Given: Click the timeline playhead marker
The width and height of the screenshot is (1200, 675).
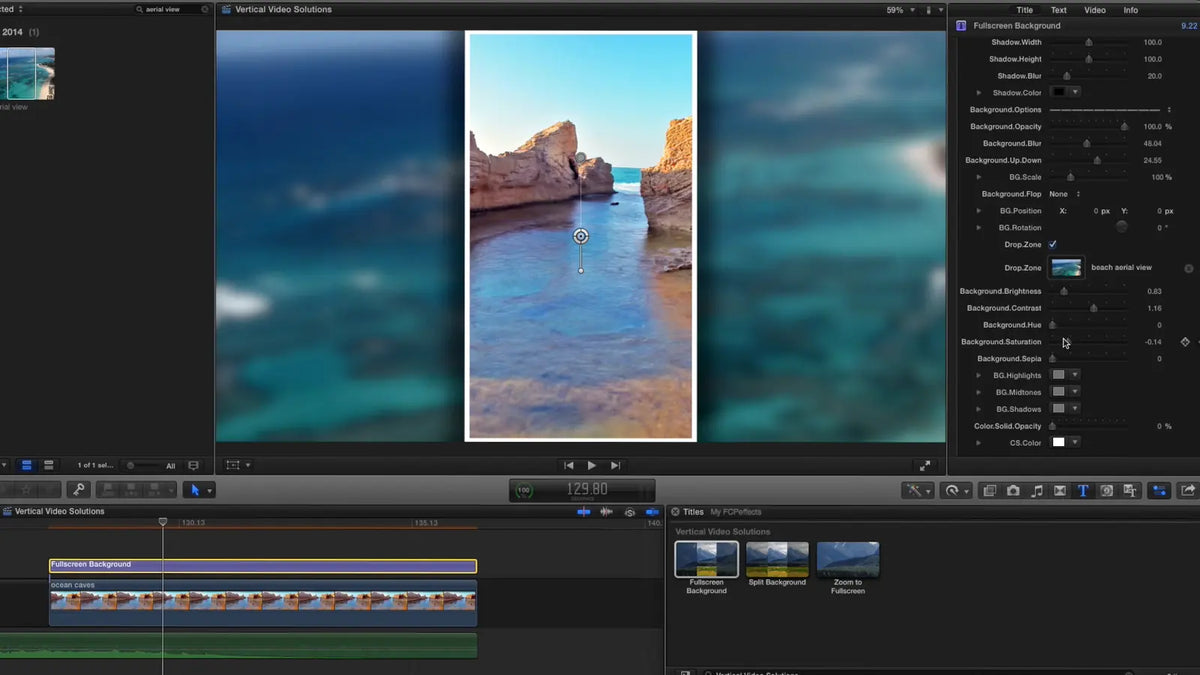Looking at the screenshot, I should coord(163,522).
